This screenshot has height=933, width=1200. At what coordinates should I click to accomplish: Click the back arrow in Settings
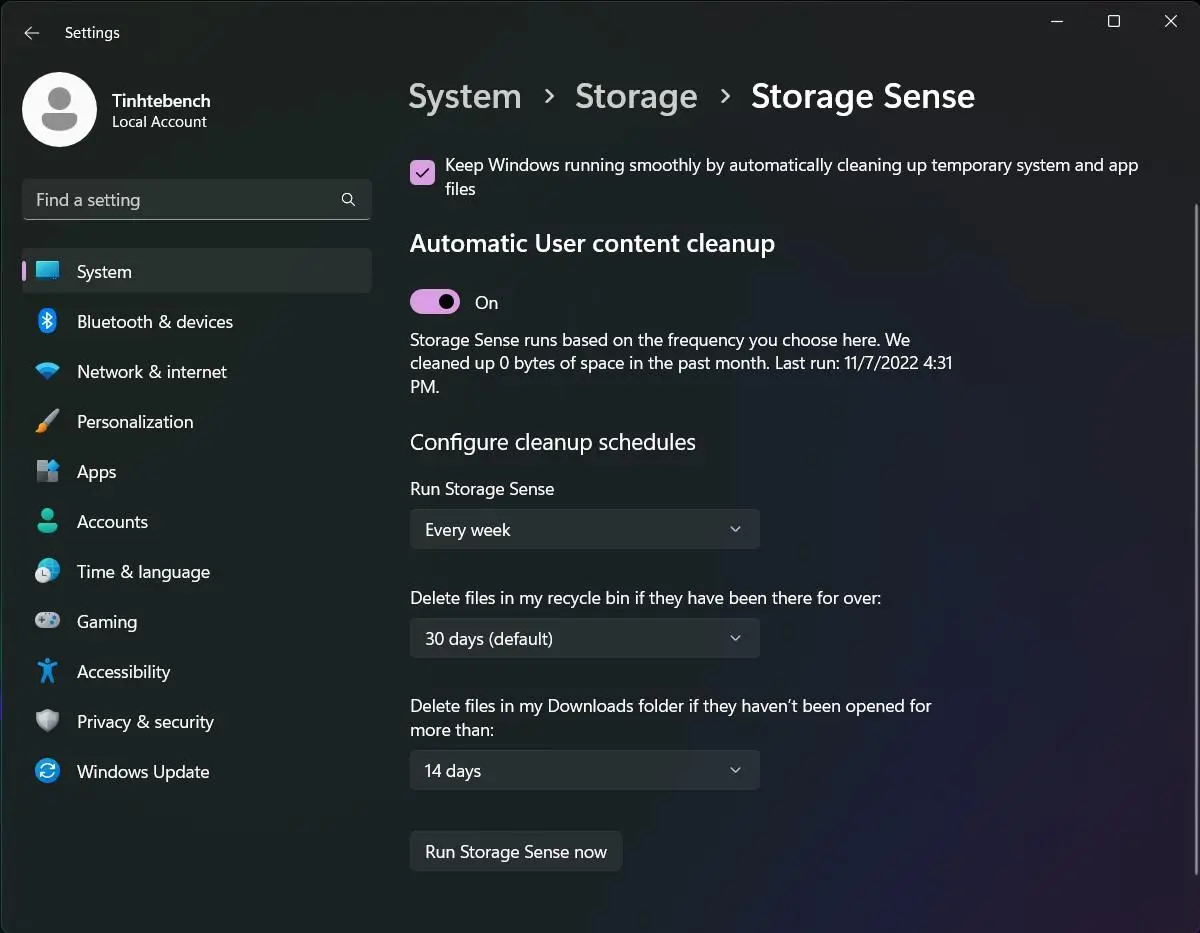click(x=32, y=33)
